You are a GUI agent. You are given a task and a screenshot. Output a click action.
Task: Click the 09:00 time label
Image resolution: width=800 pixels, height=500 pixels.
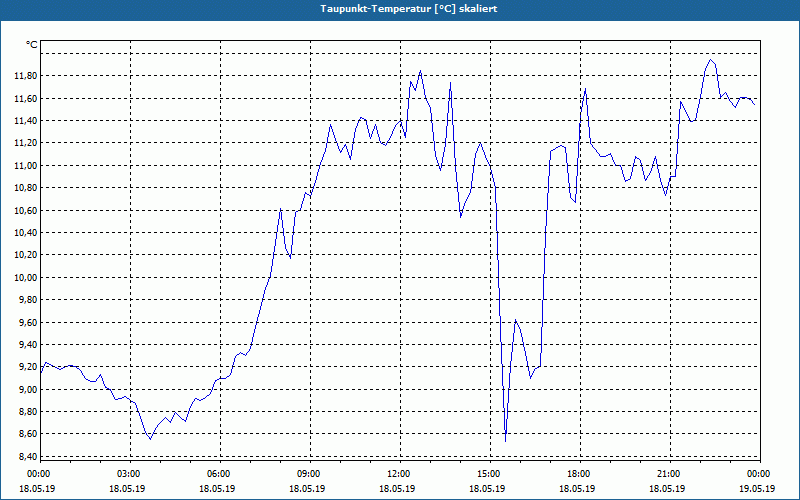tap(308, 474)
